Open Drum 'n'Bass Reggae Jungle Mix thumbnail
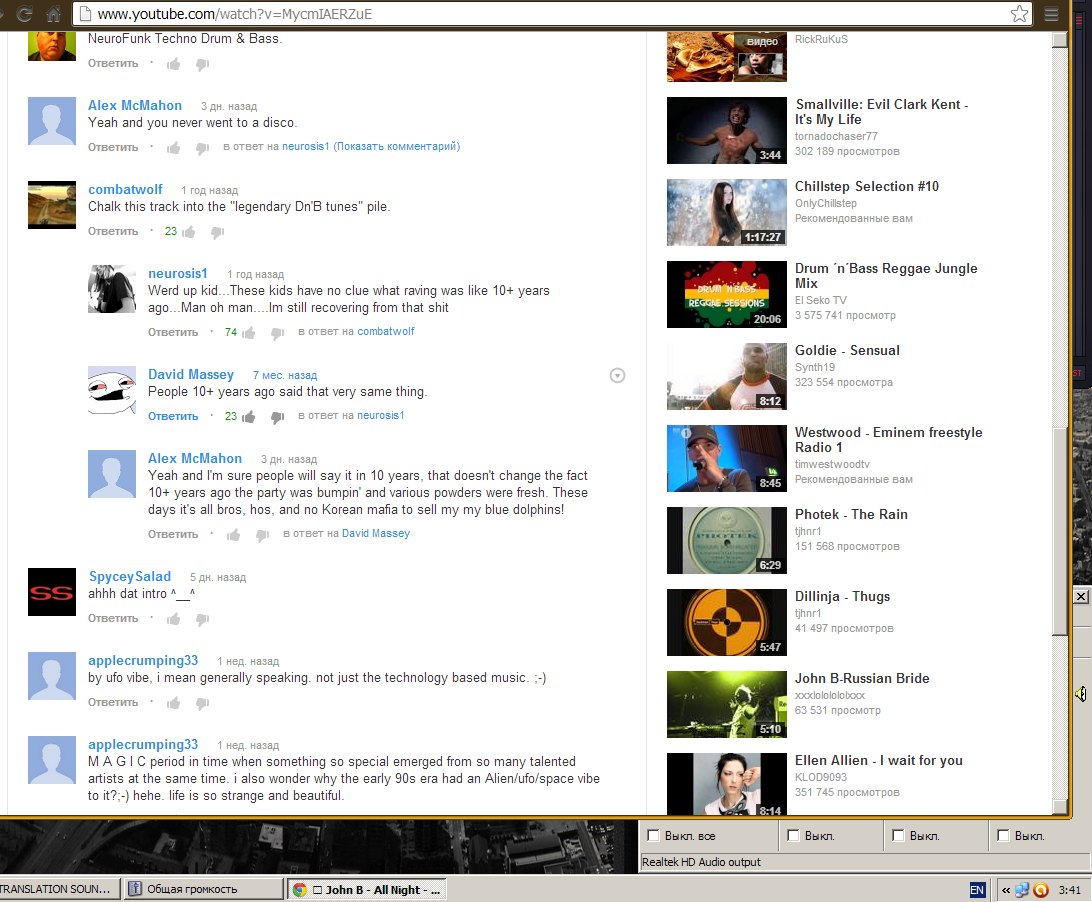The height and width of the screenshot is (902, 1092). click(x=726, y=295)
